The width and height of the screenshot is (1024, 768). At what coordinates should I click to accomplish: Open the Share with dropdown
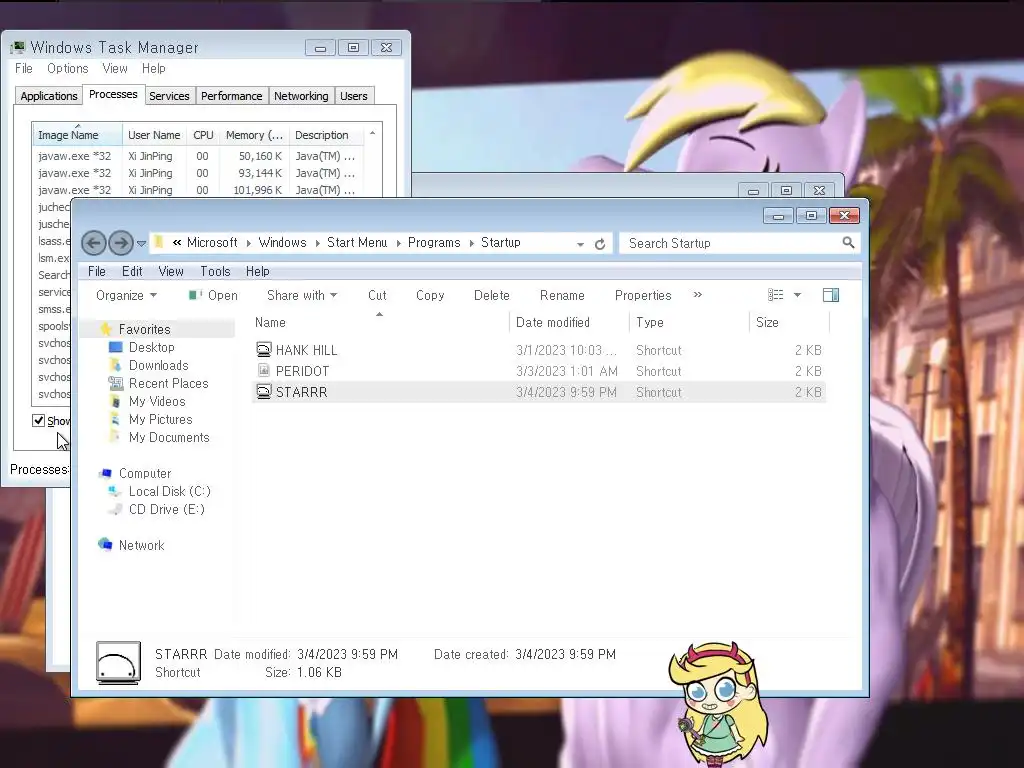pyautogui.click(x=302, y=295)
